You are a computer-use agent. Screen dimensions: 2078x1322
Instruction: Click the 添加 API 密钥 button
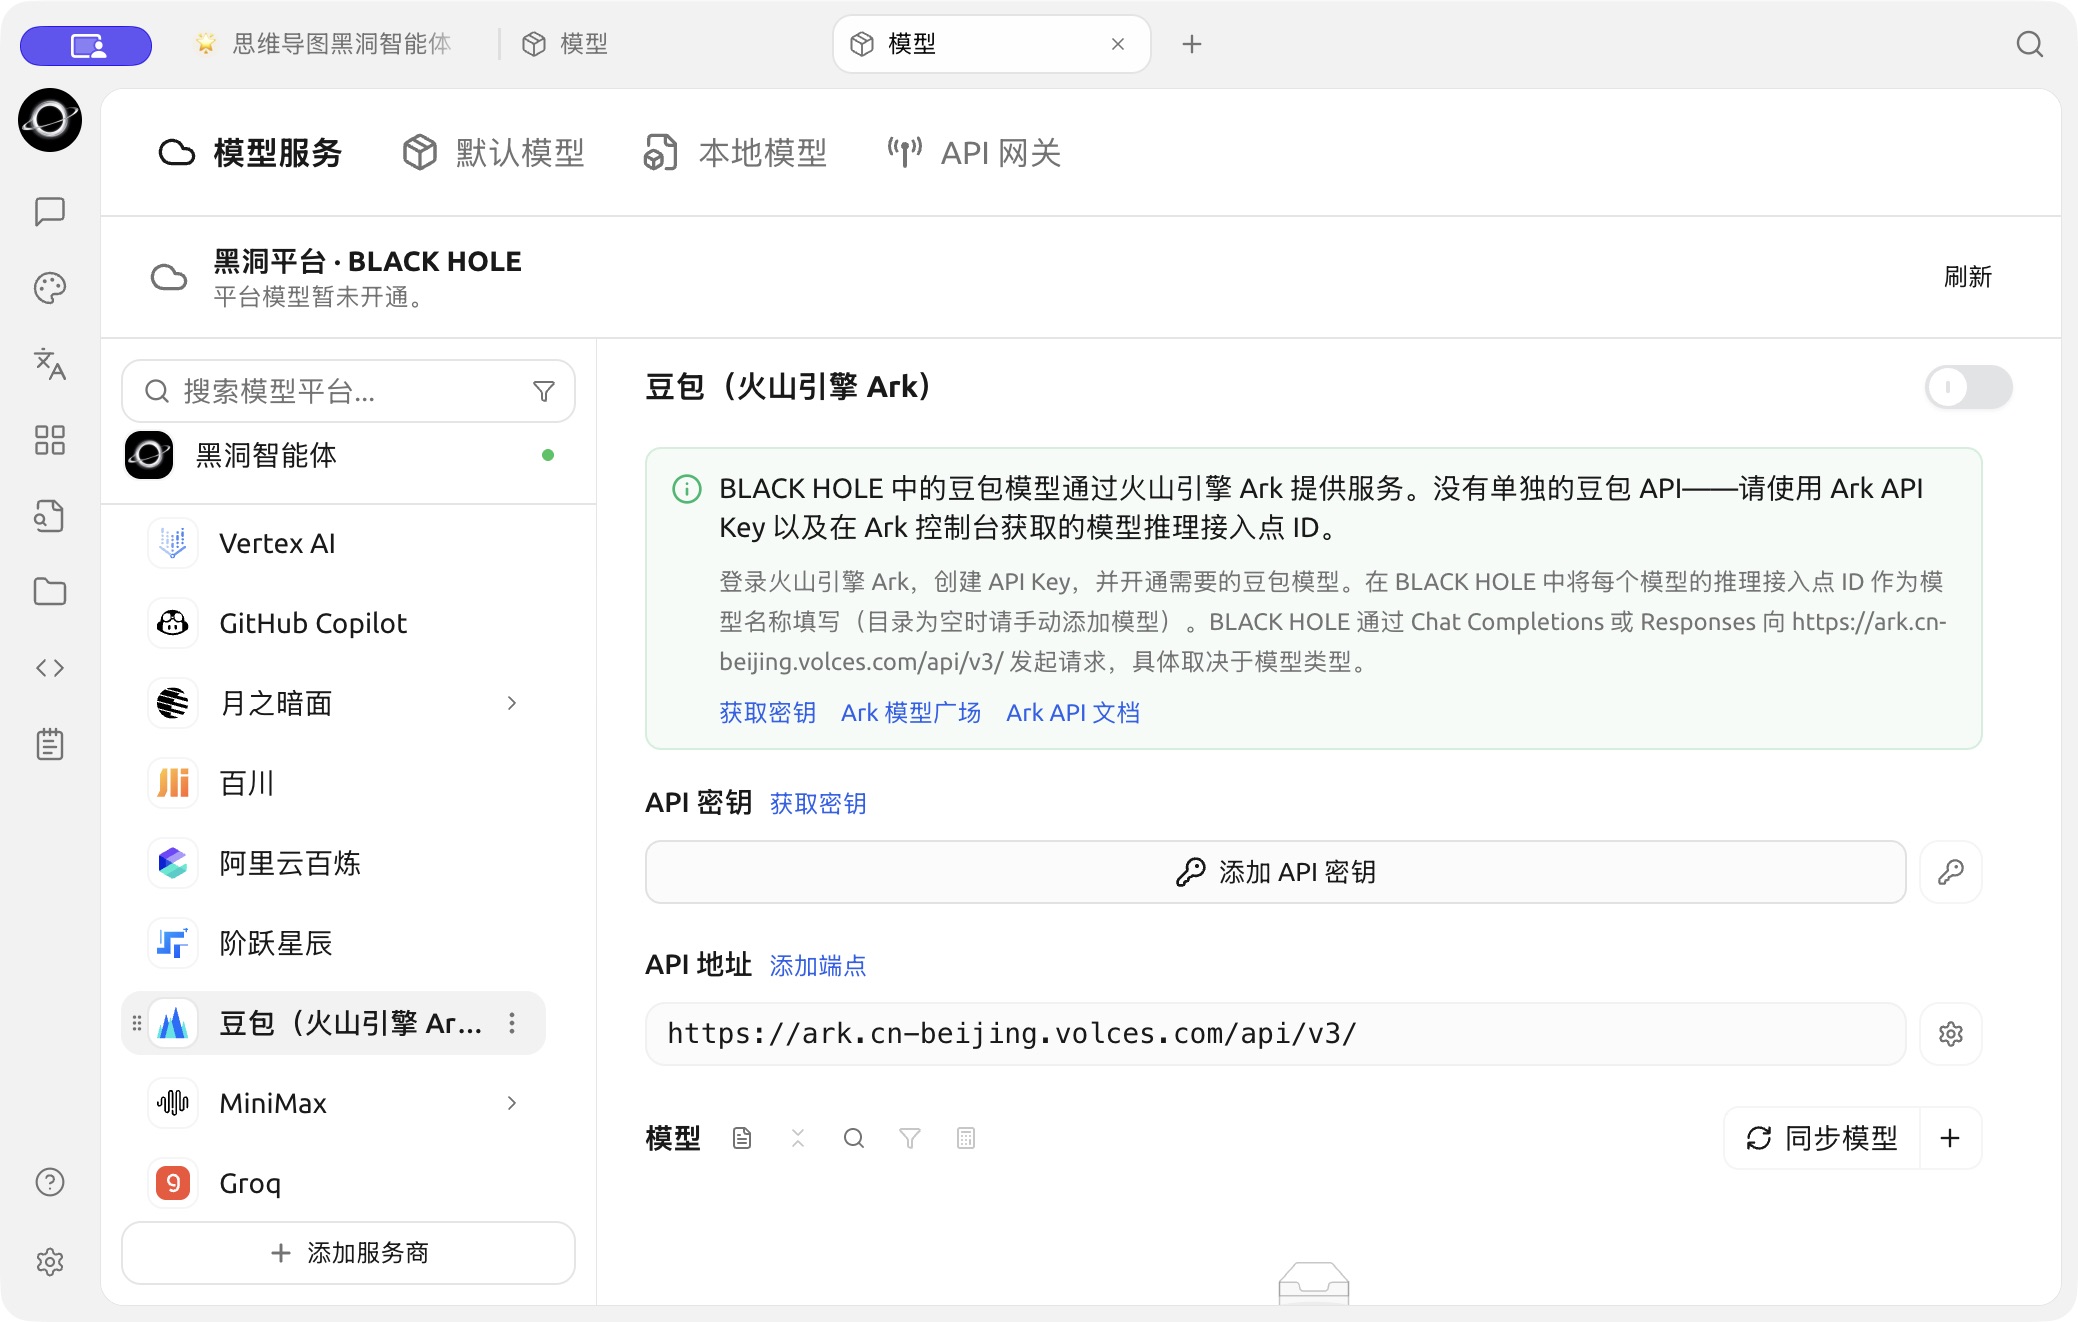point(1276,872)
